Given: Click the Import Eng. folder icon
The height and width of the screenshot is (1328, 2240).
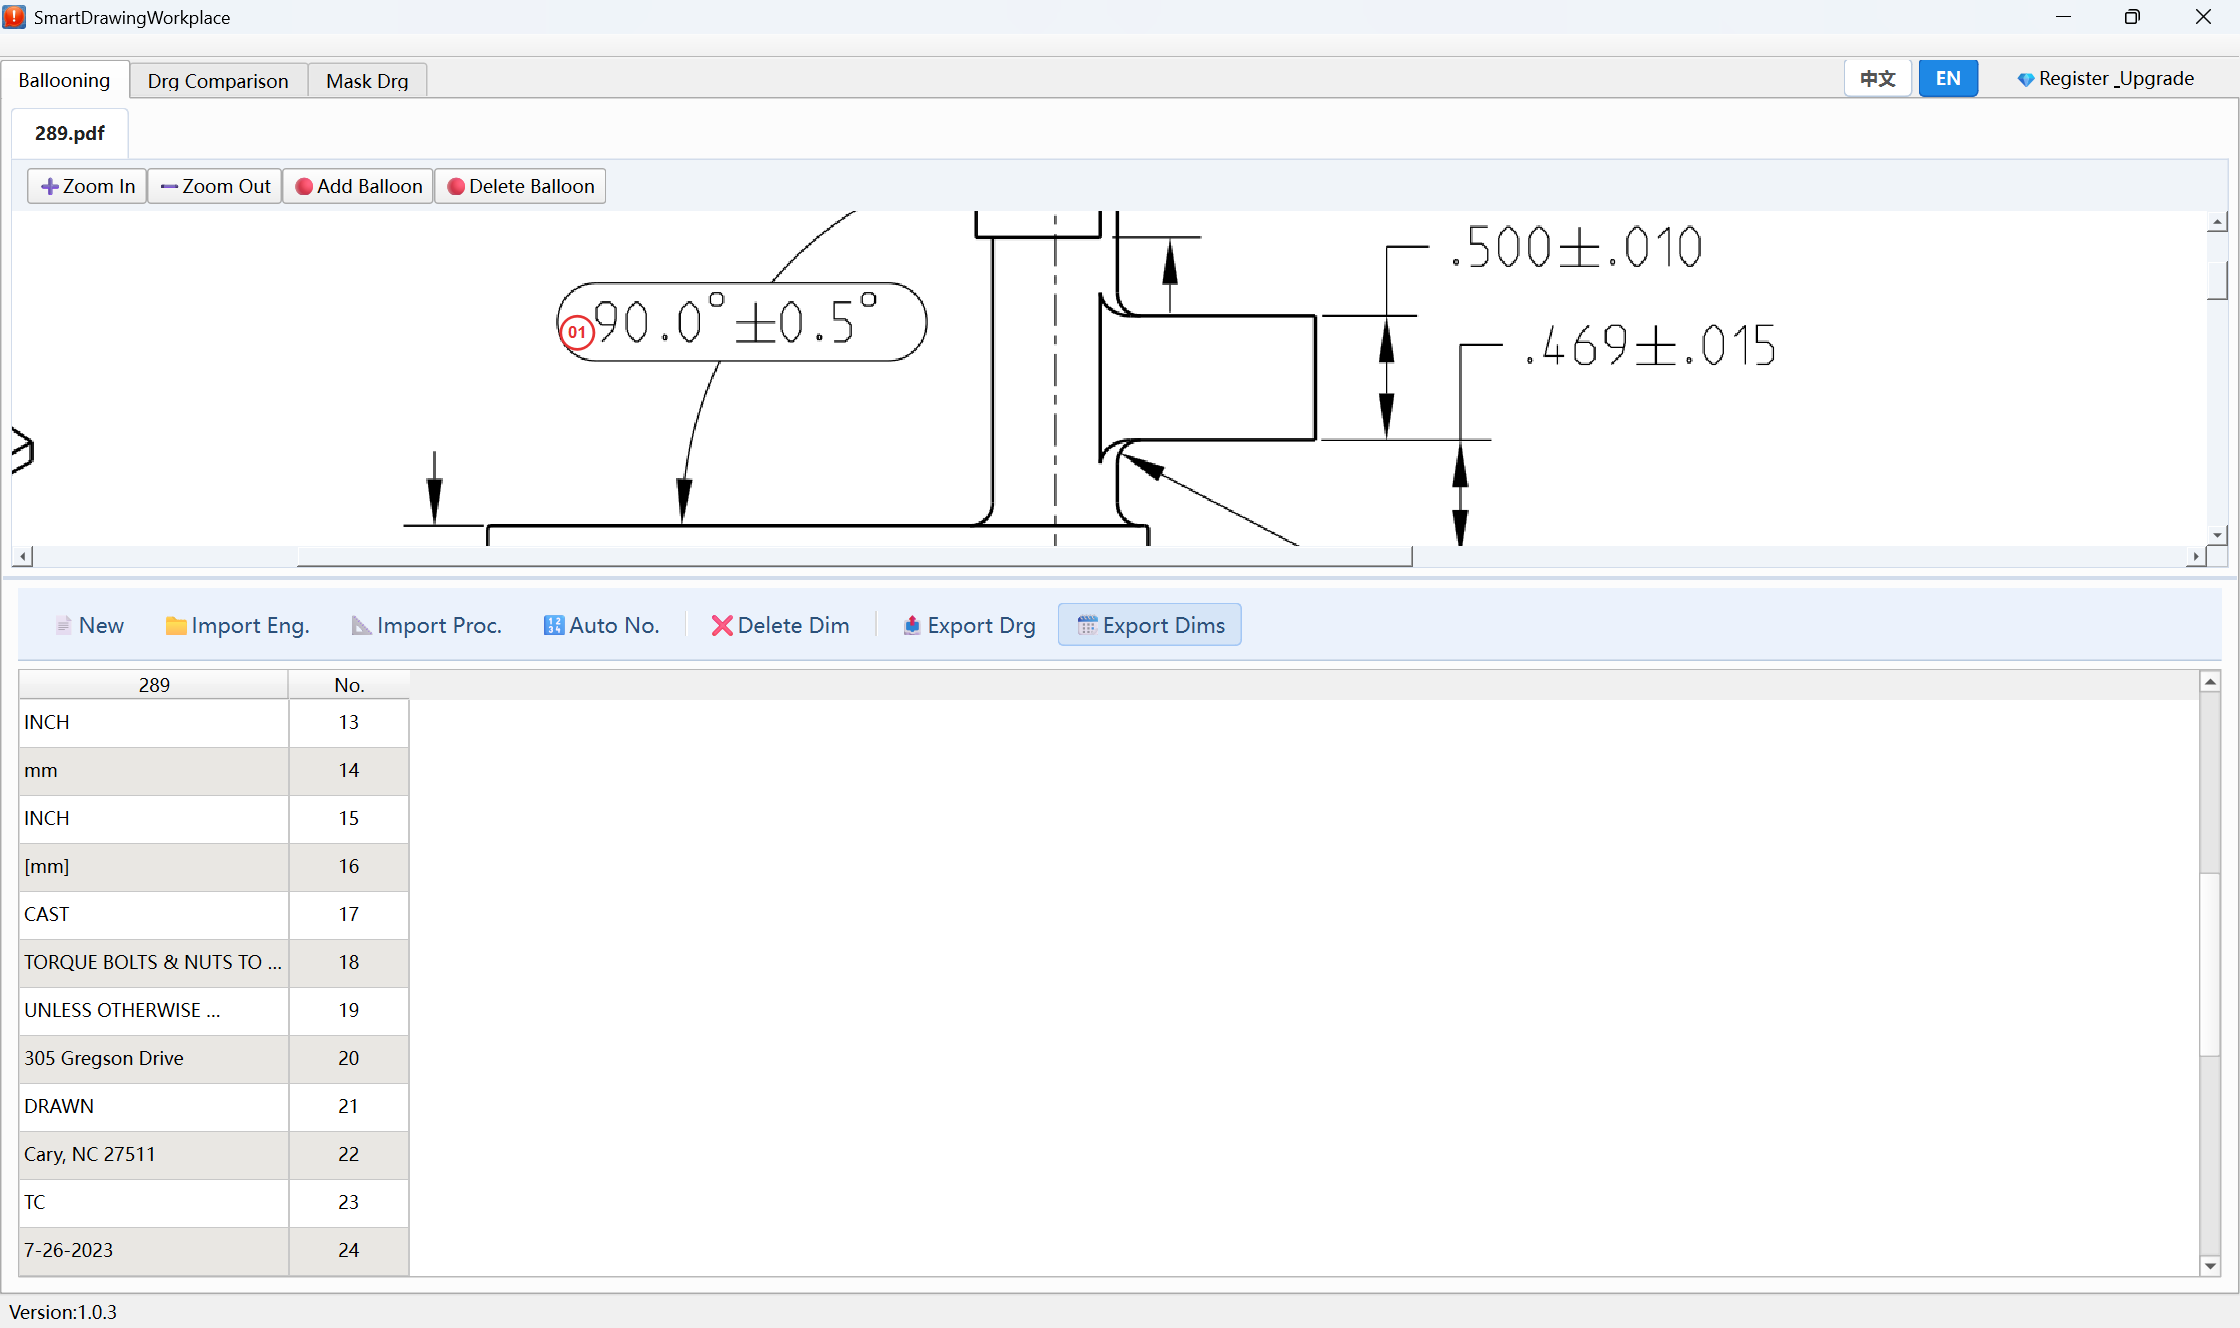Looking at the screenshot, I should [176, 626].
